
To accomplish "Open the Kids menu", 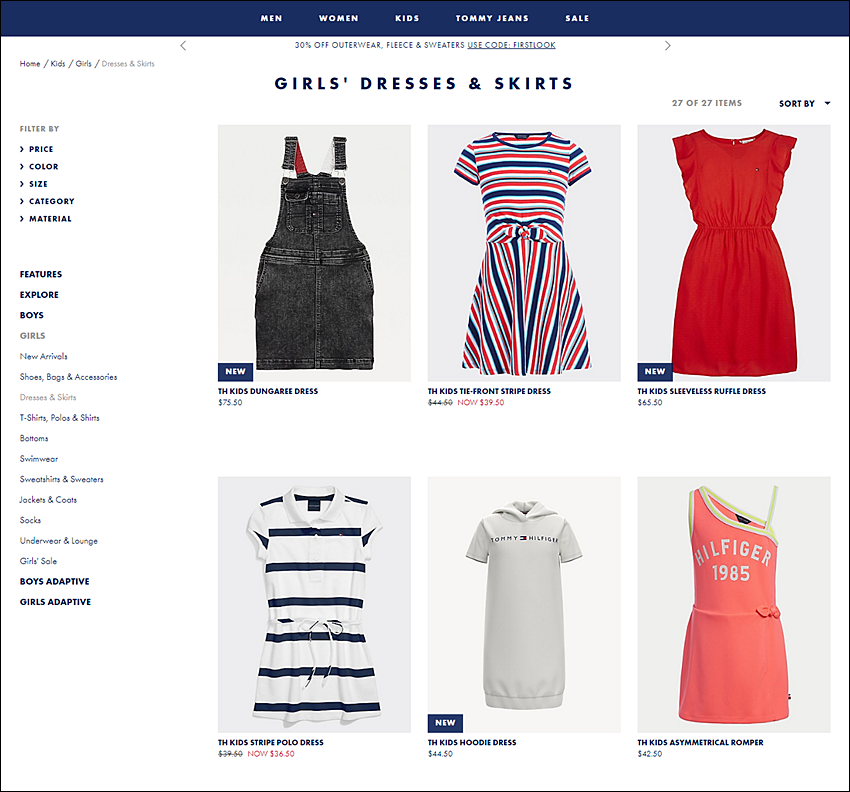I will click(407, 18).
